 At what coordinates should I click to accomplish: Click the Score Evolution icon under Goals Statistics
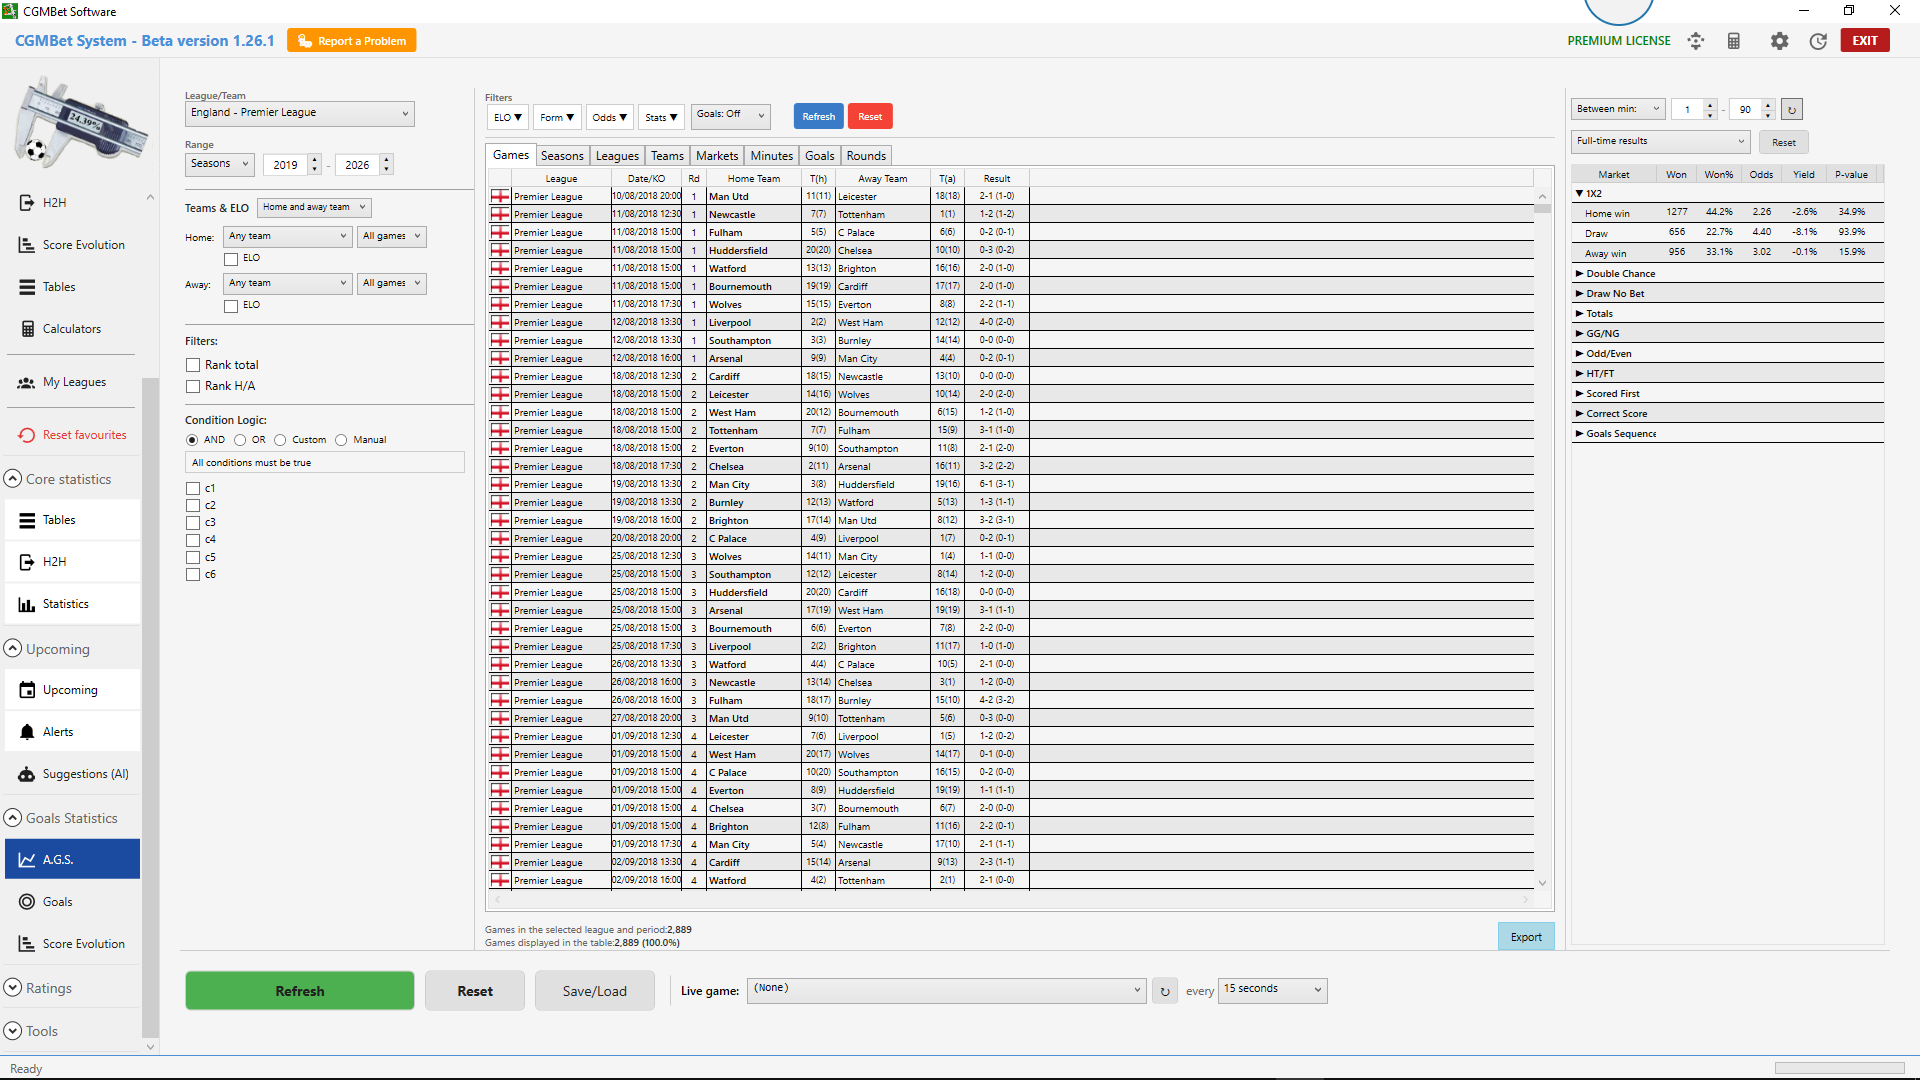click(27, 944)
